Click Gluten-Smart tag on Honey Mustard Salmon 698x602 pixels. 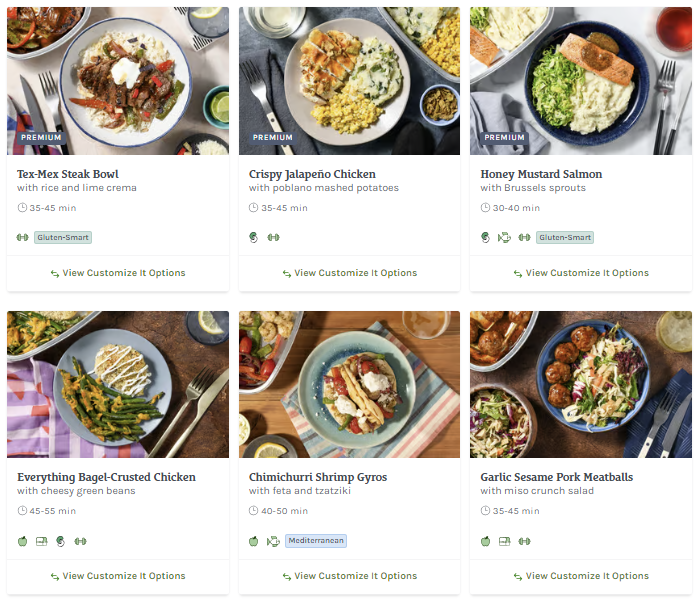[x=565, y=238]
